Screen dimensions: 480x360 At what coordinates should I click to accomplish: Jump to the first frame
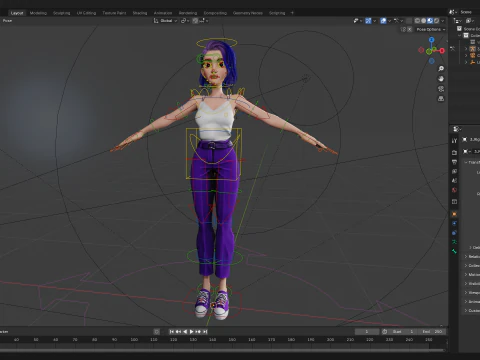(172, 332)
